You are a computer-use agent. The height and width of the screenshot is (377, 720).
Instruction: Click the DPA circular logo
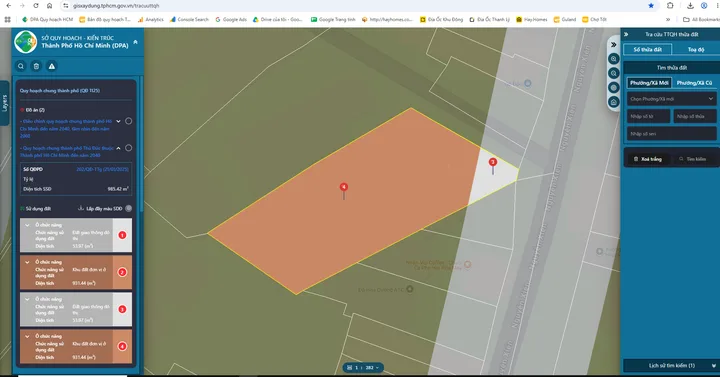(26, 42)
